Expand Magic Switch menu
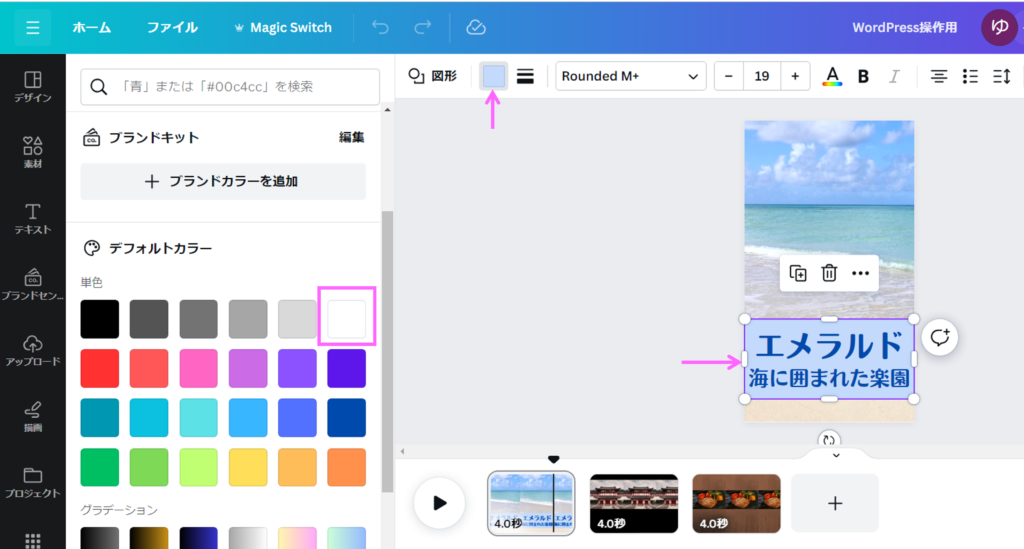This screenshot has width=1024, height=549. [281, 27]
